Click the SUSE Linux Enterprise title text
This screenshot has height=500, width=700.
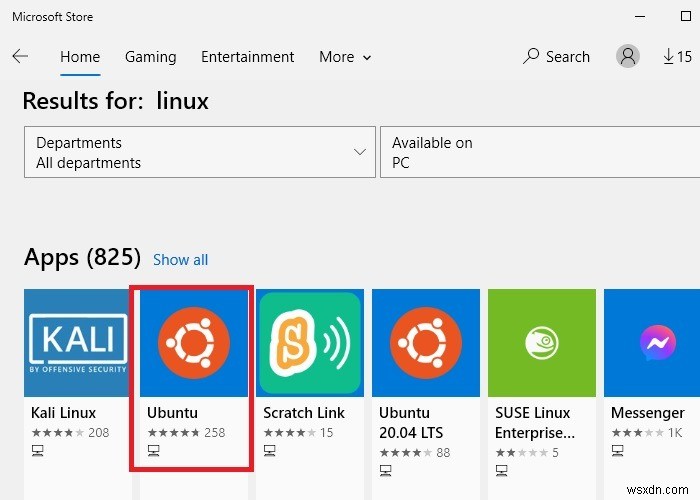(x=535, y=423)
